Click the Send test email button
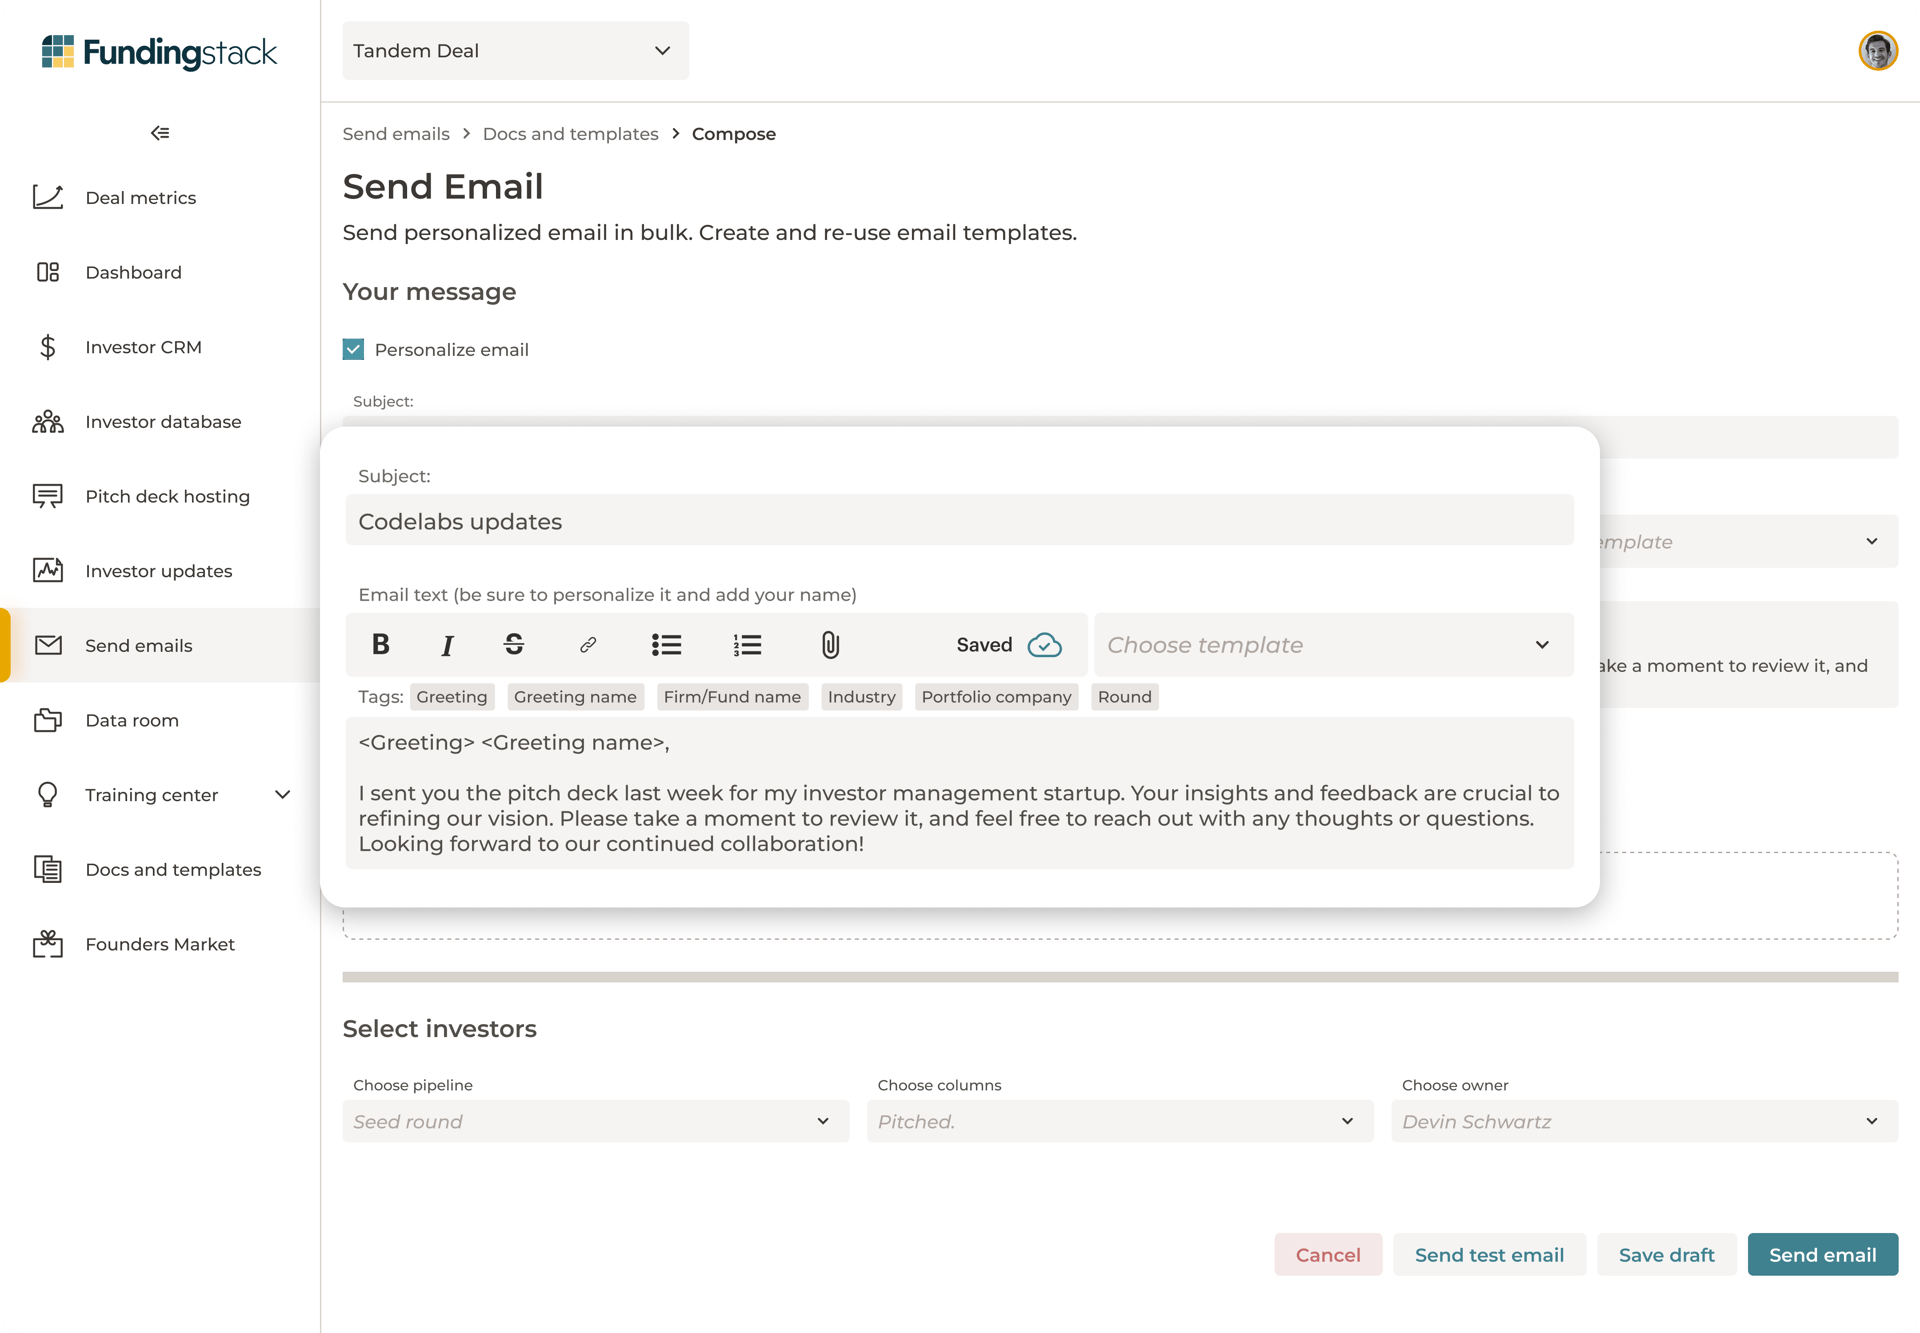The width and height of the screenshot is (1920, 1333). click(x=1488, y=1254)
